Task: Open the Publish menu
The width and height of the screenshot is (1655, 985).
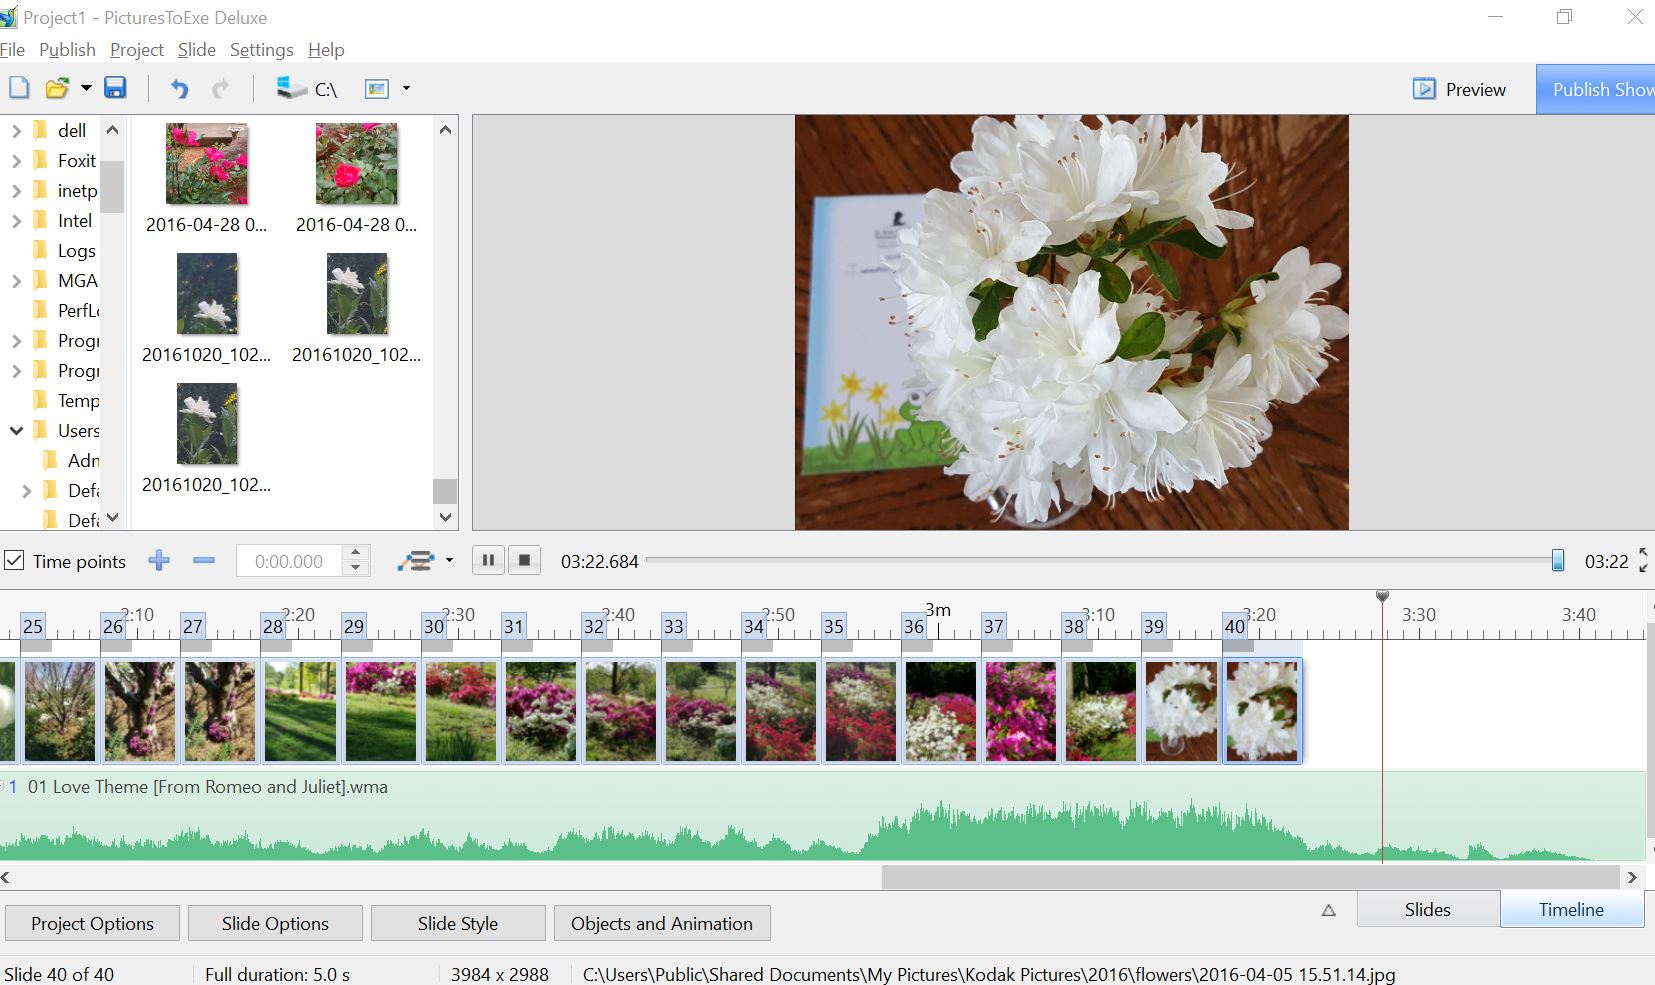Action: tap(67, 50)
